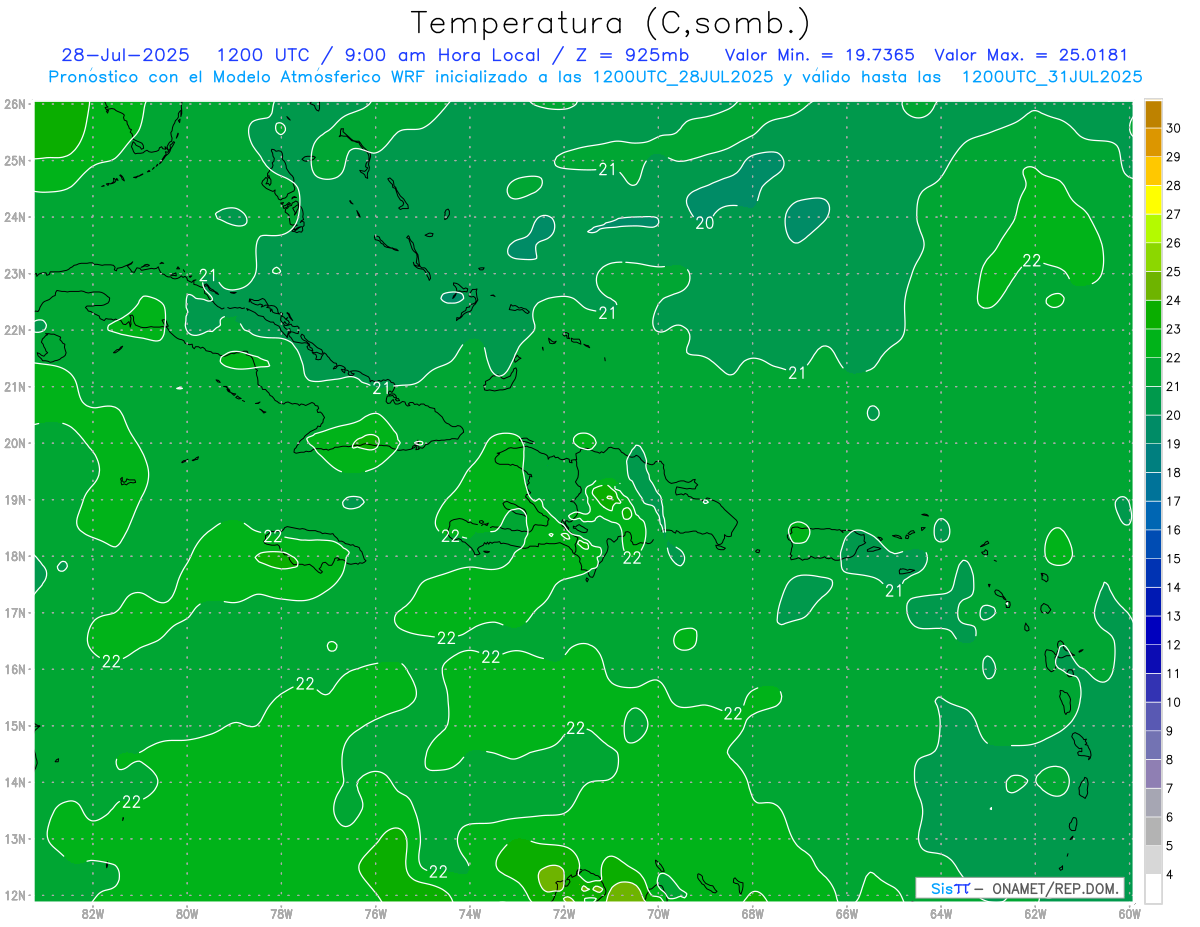The image size is (1200, 927).
Task: Click the '16N' latitude label
Action: tap(15, 669)
